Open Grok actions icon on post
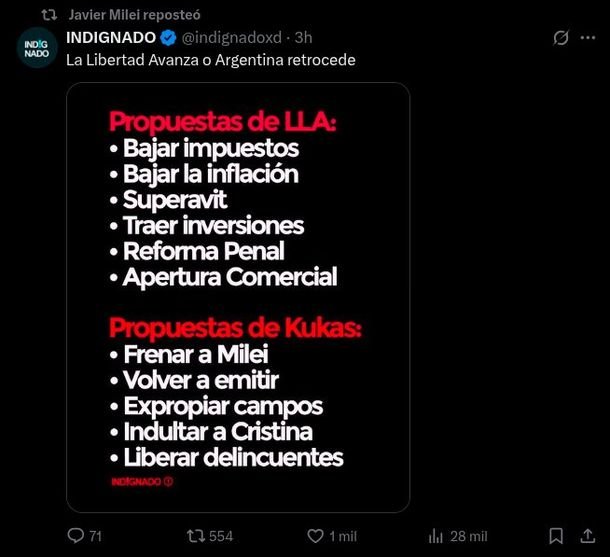The height and width of the screenshot is (557, 610). (x=561, y=38)
